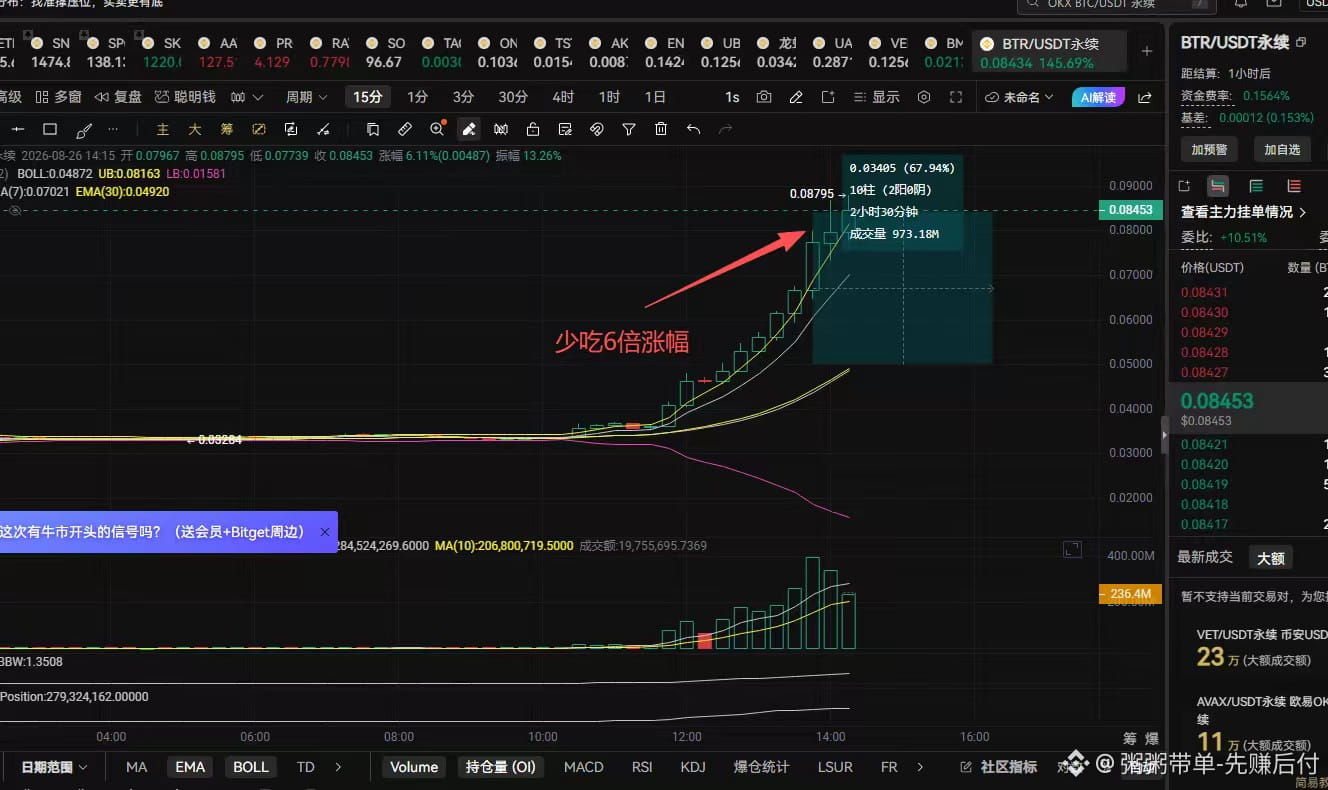Select the asks-only red order book icon
Viewport: 1328px width, 790px height.
[x=1294, y=186]
